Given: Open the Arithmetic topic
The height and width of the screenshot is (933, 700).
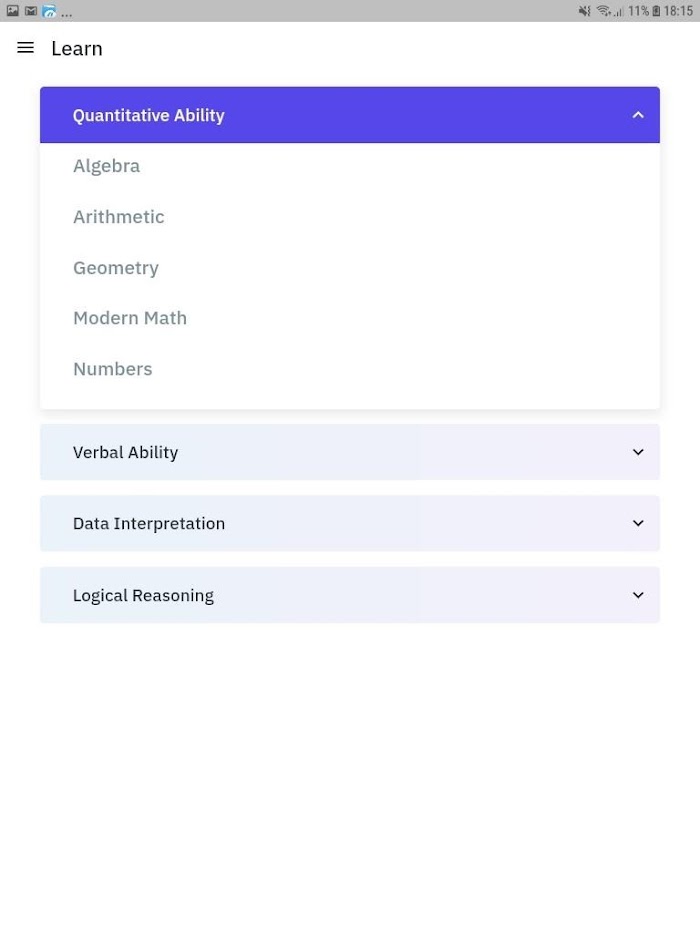Looking at the screenshot, I should click(118, 217).
